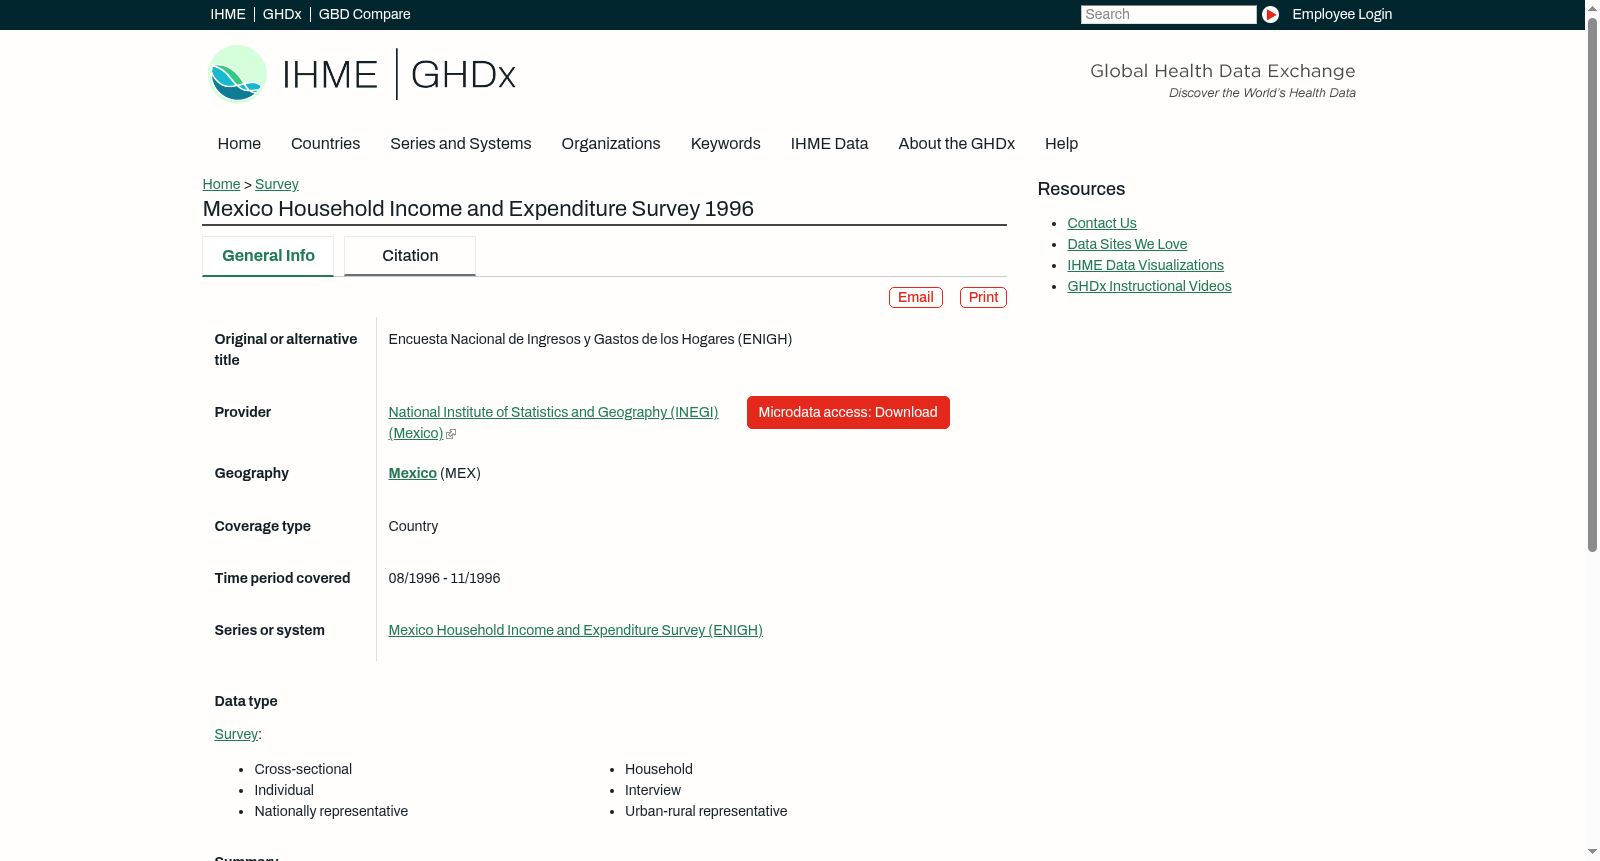The height and width of the screenshot is (861, 1600).
Task: Open the IHME Data menu item
Action: pyautogui.click(x=829, y=144)
